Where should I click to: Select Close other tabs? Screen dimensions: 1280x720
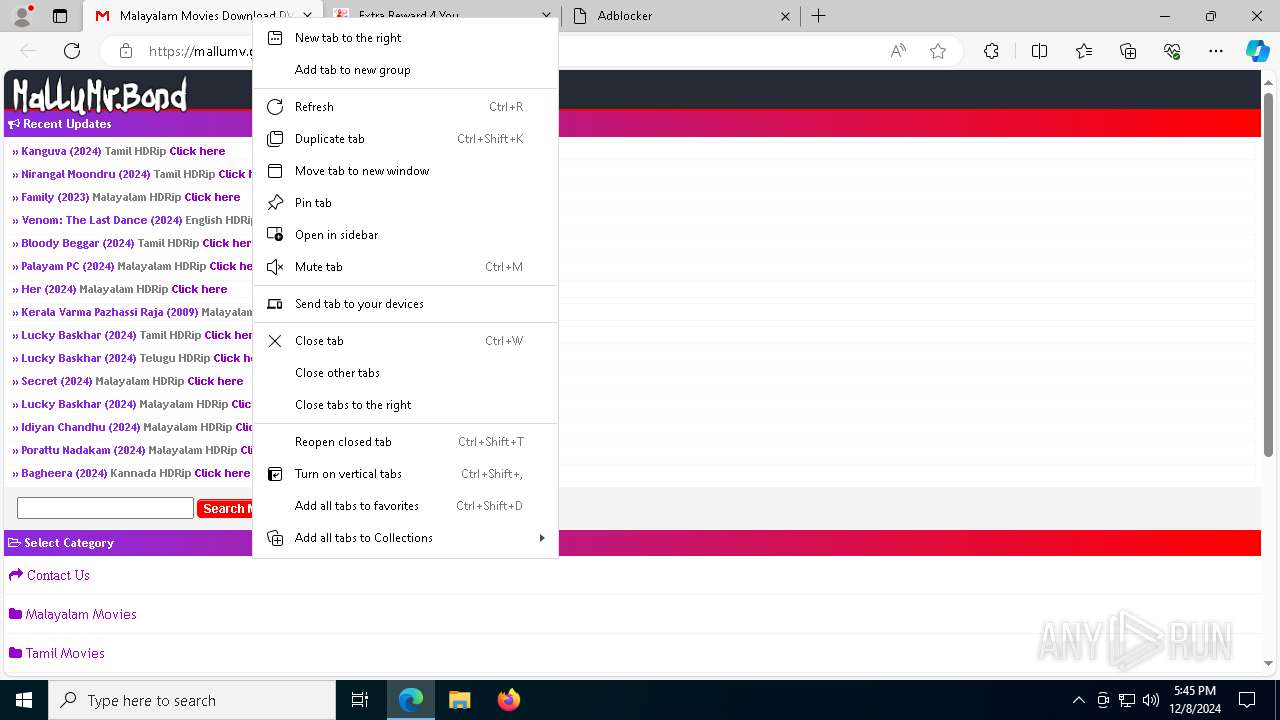[x=405, y=373]
